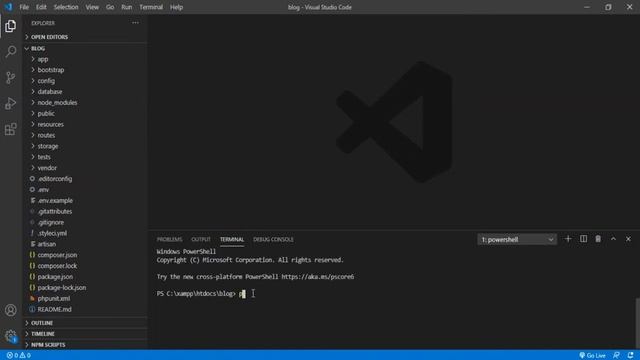
Task: Click the terminal vertical scrollbar
Action: pyautogui.click(x=637, y=322)
